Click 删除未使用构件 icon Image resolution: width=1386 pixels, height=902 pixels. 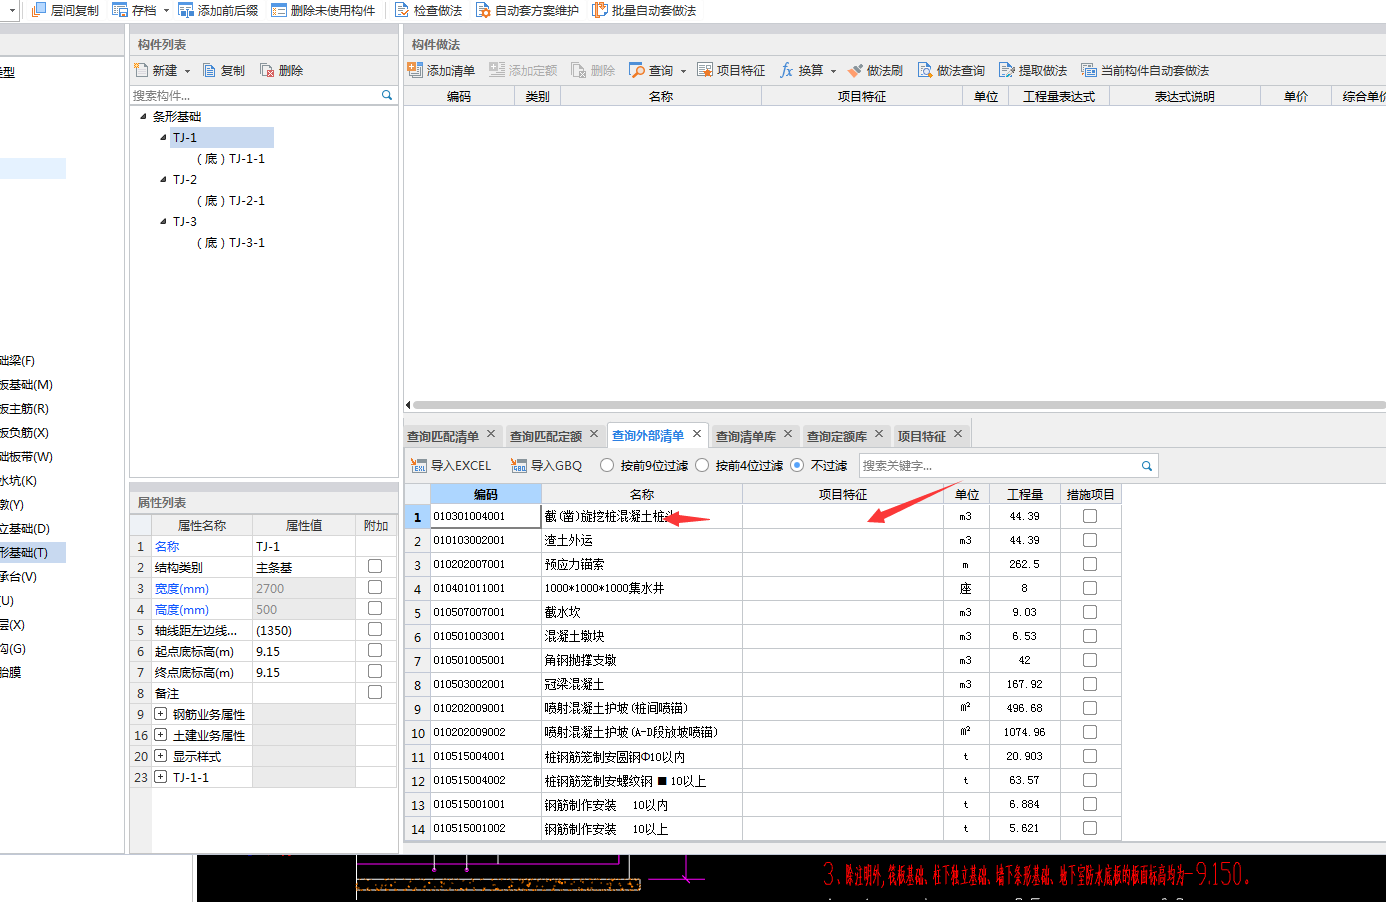[x=279, y=10]
